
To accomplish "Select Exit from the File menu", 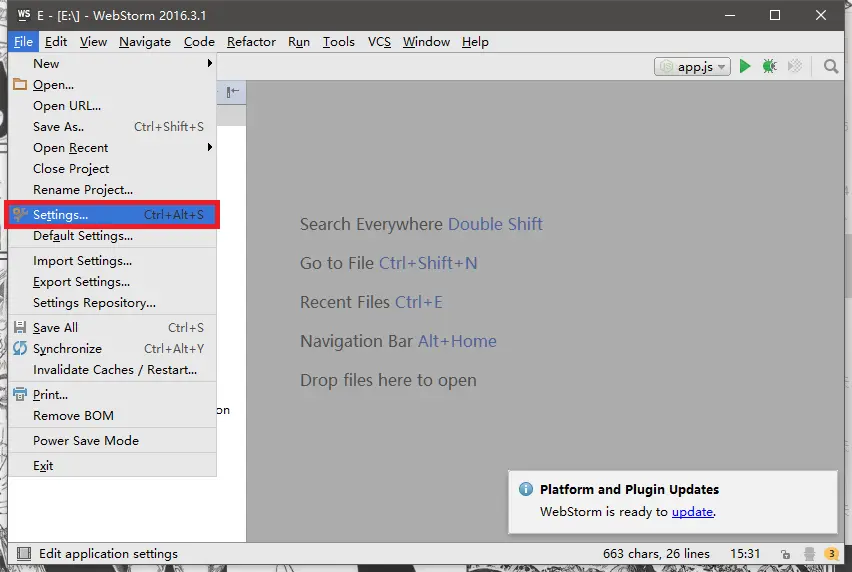I will coord(112,466).
